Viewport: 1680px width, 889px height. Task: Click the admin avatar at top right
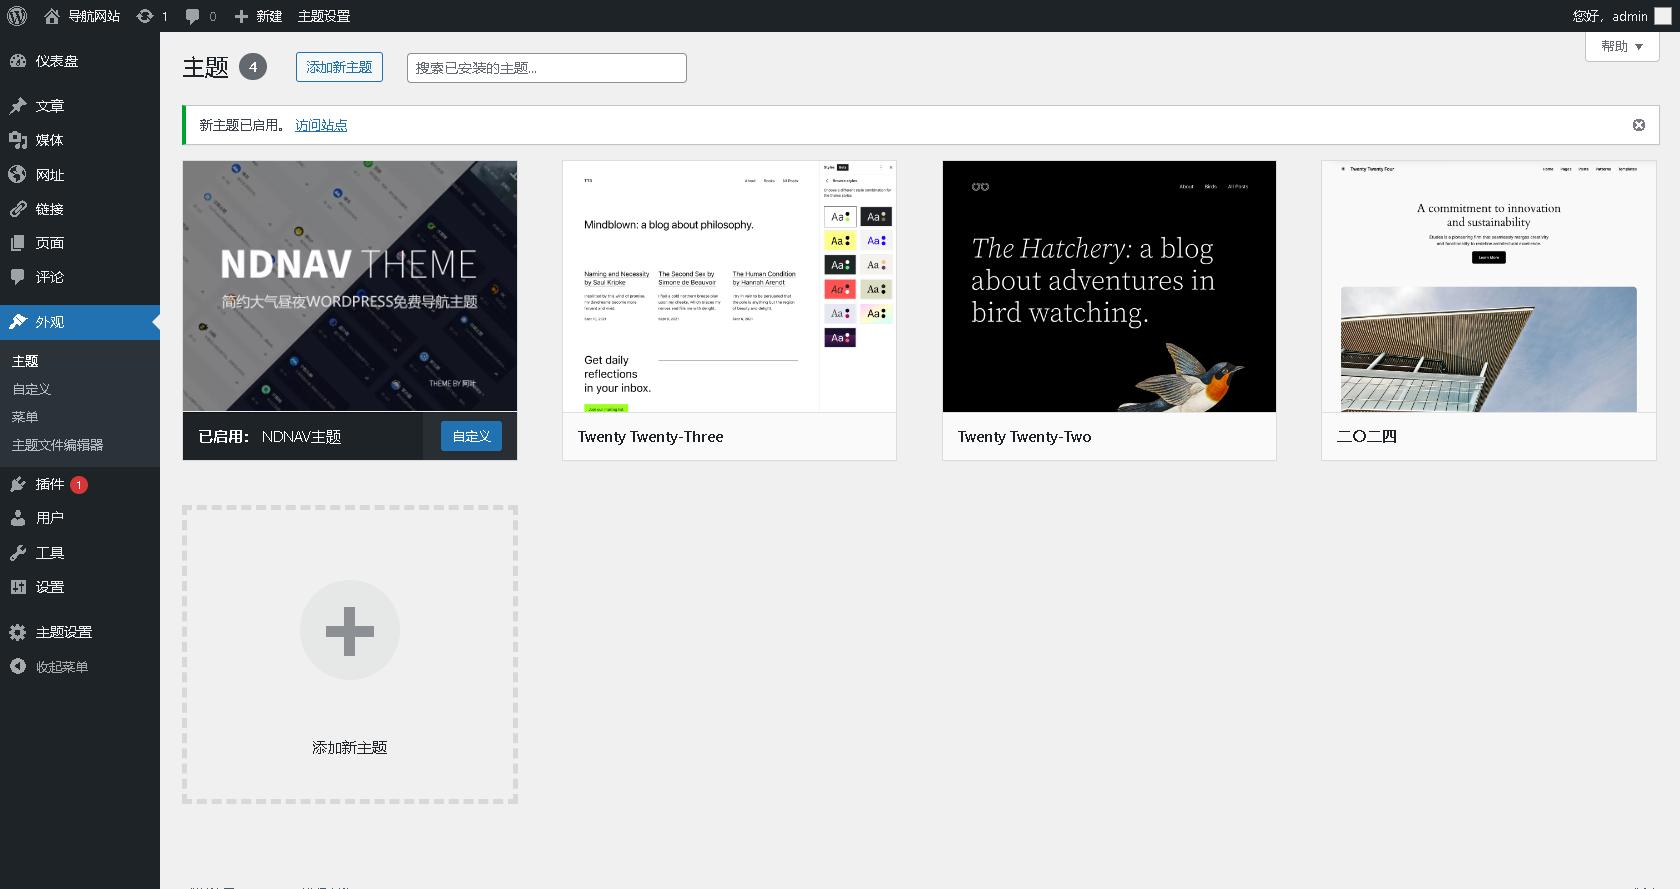point(1663,16)
